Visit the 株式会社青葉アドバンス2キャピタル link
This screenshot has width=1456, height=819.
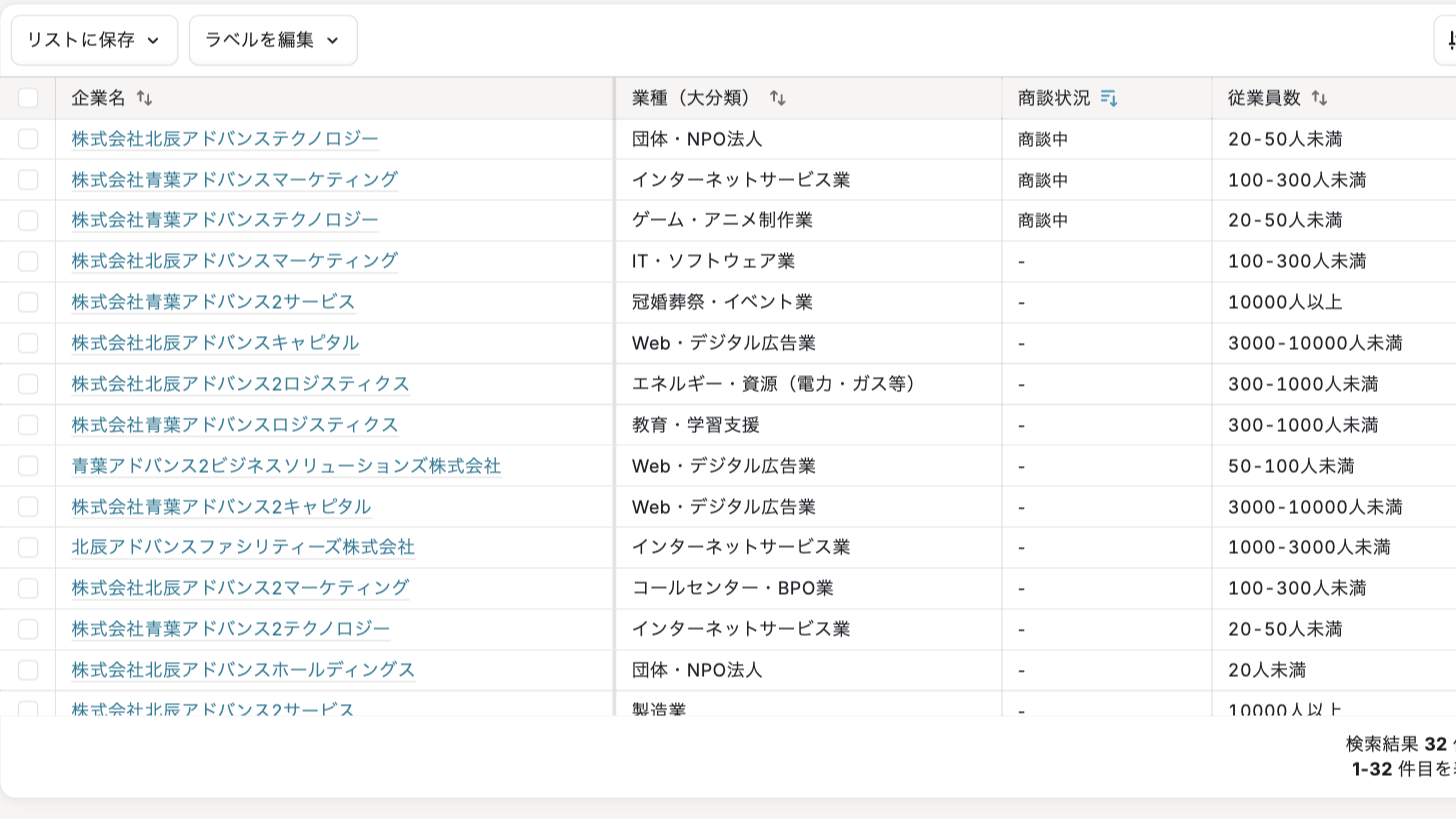pos(221,507)
